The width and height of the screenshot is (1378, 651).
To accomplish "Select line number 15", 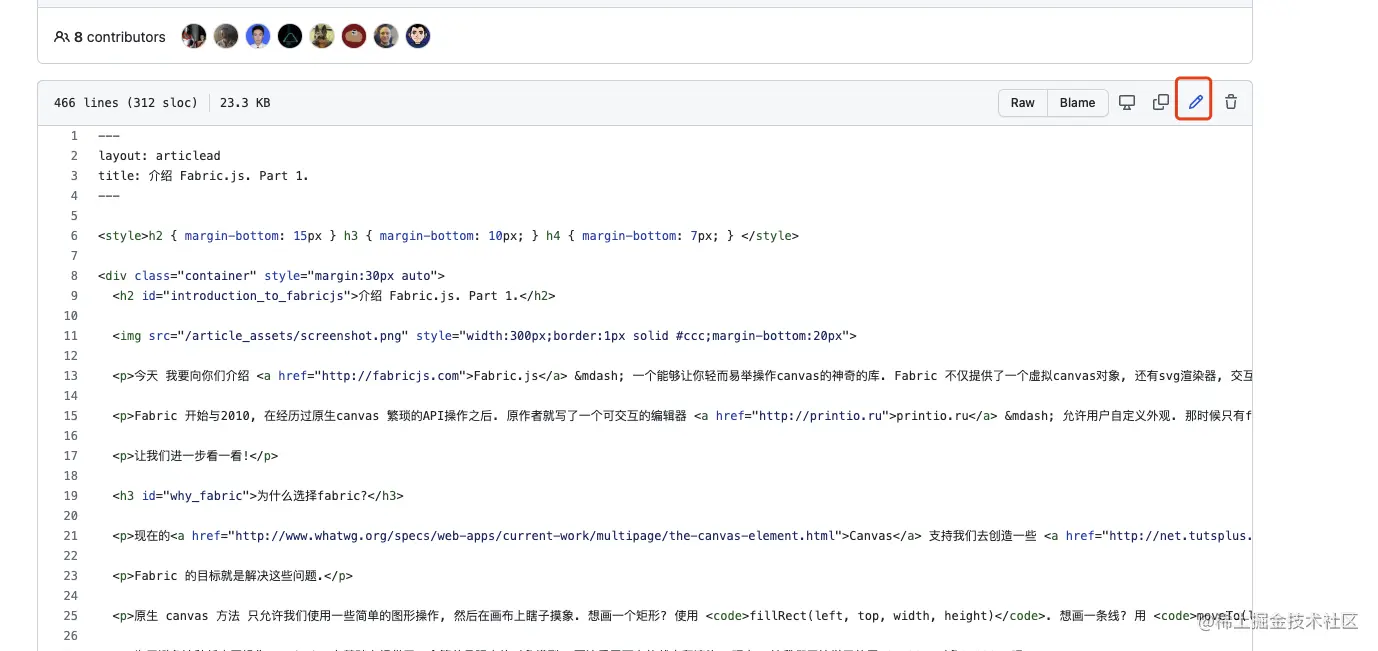I will point(70,416).
